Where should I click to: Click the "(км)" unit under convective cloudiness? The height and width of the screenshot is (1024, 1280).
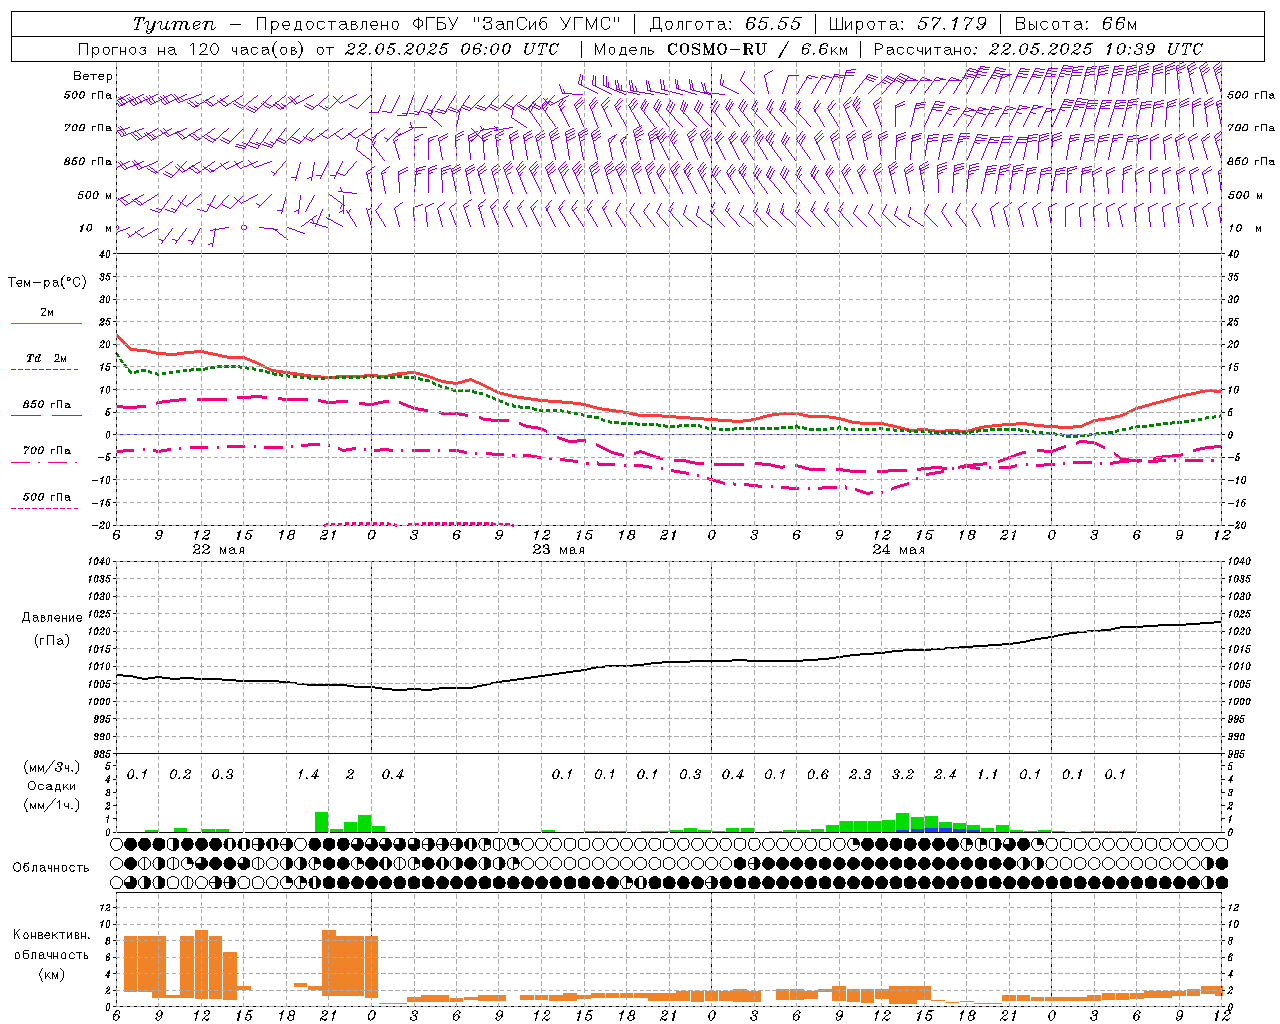tap(51, 974)
